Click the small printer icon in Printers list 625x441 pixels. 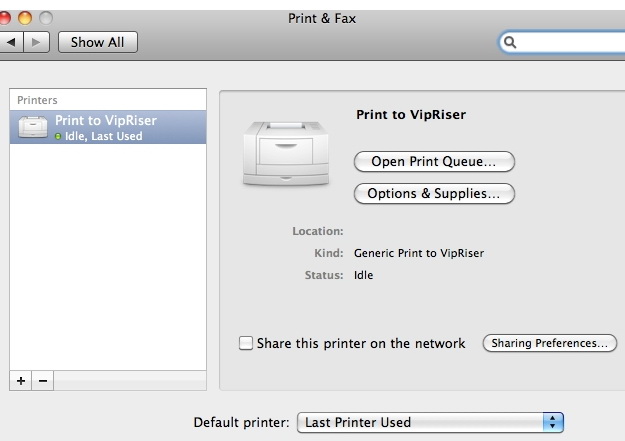(x=33, y=127)
